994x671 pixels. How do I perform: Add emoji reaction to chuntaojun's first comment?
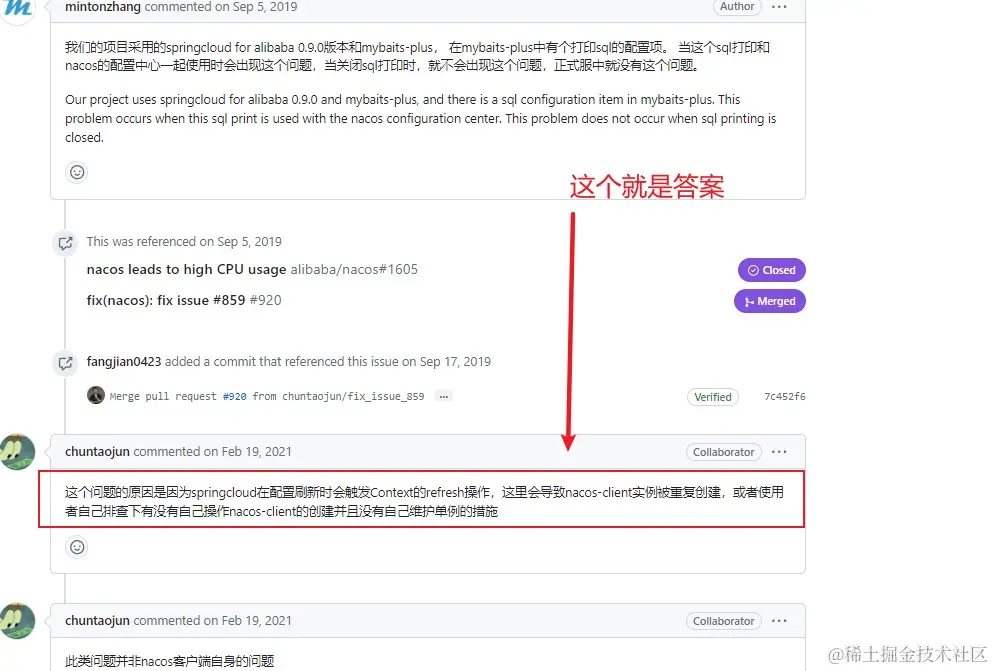[77, 547]
